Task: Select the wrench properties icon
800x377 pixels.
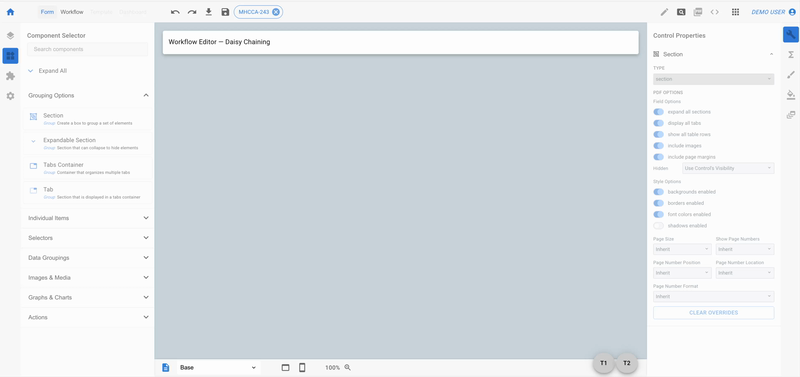Action: (791, 35)
